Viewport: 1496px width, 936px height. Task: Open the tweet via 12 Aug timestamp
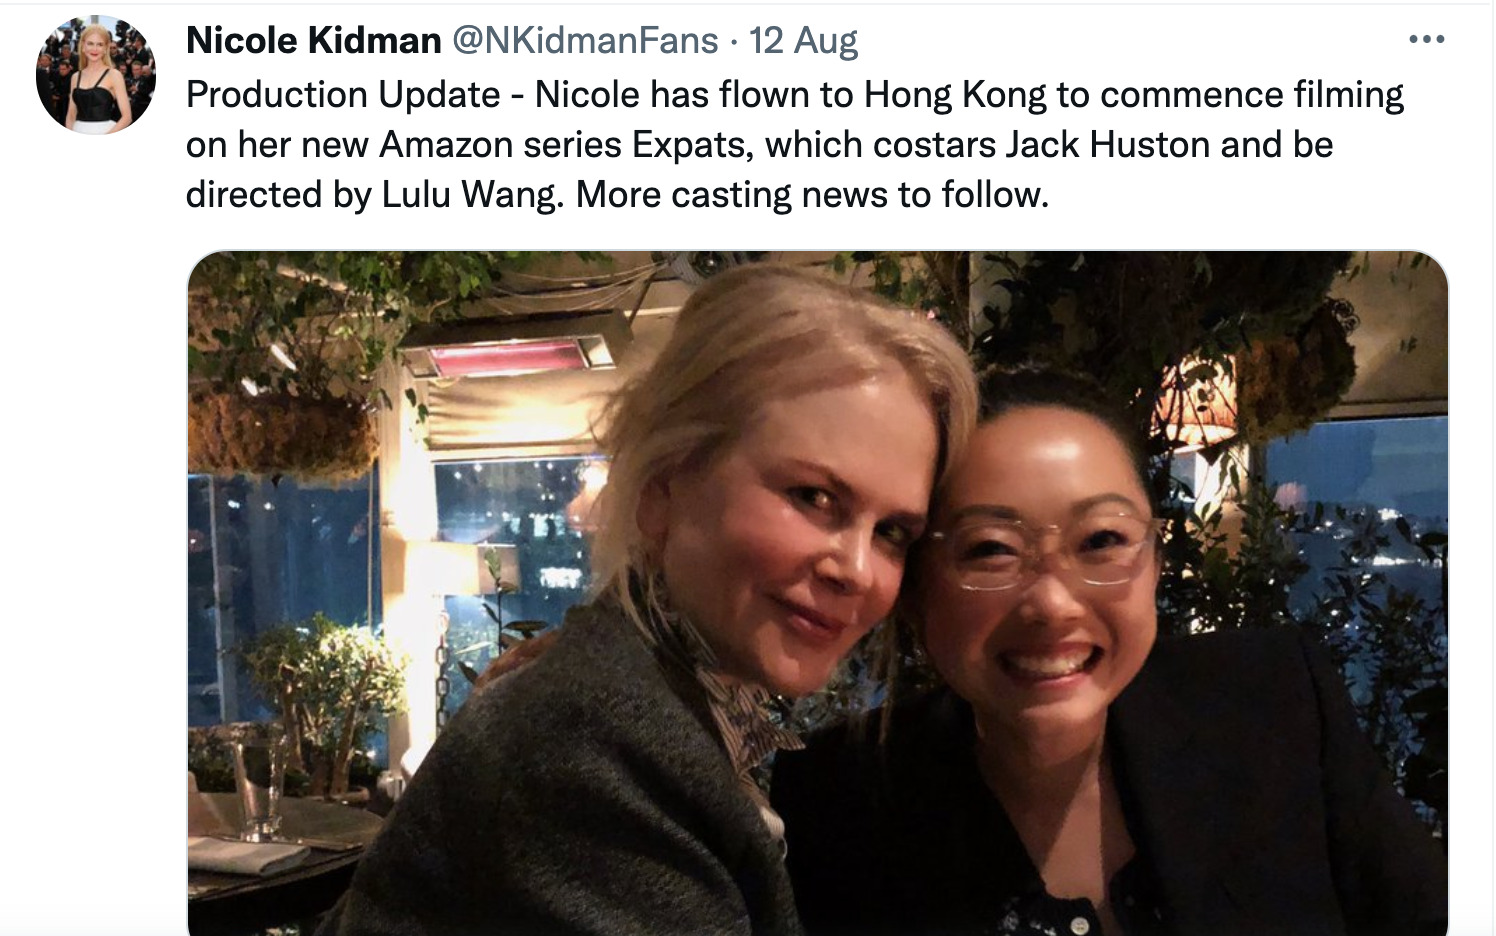[803, 40]
